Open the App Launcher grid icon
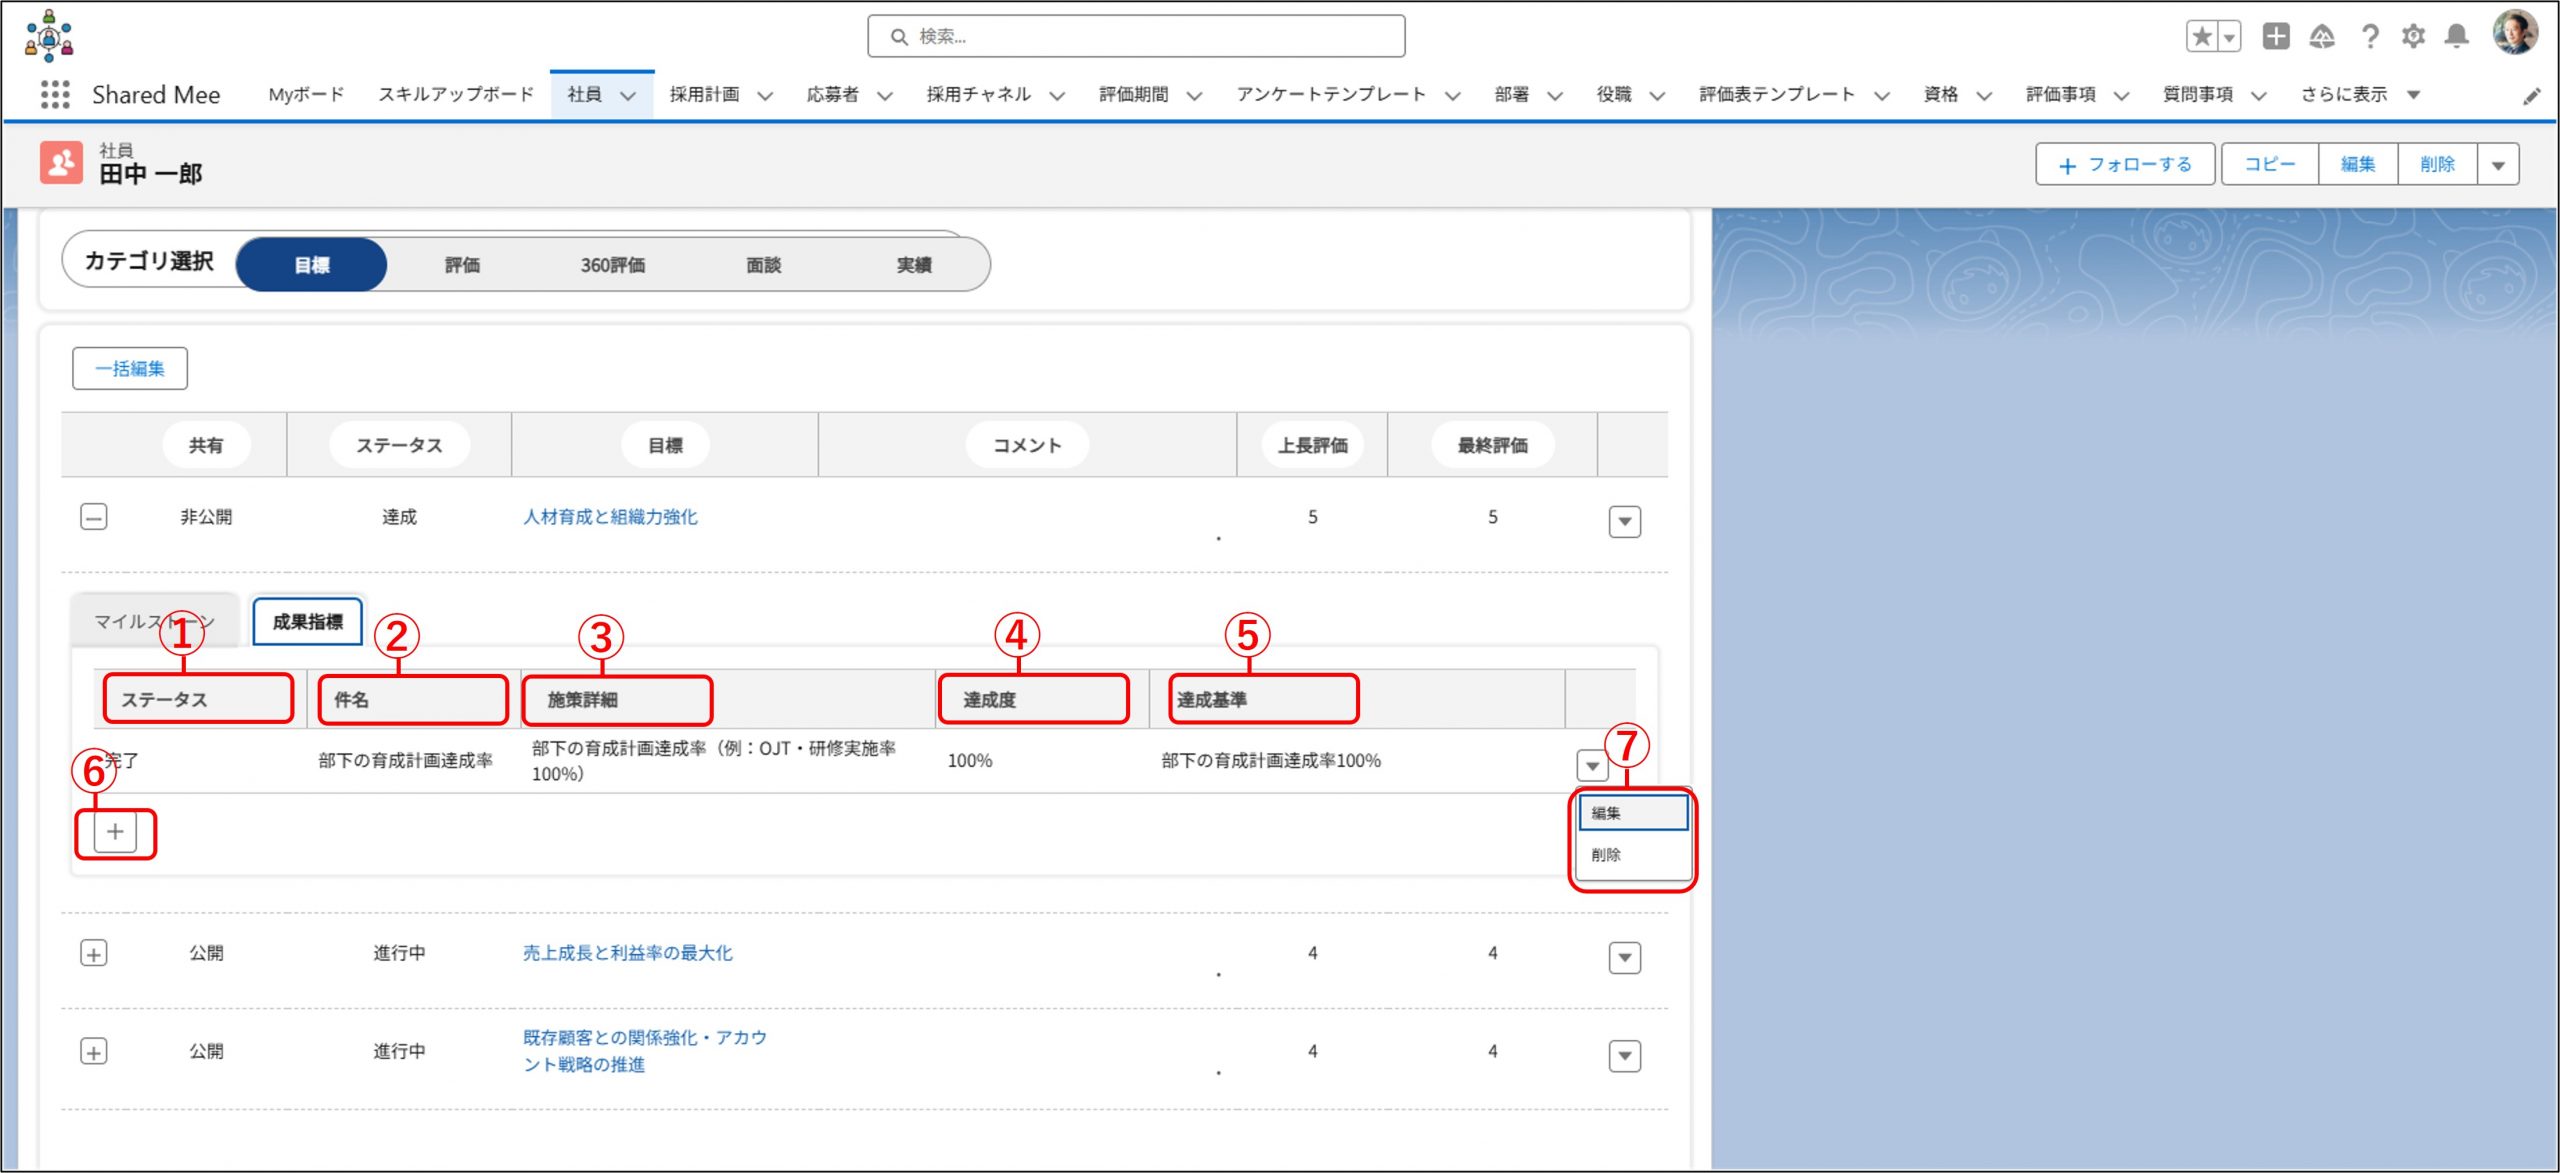 (55, 95)
